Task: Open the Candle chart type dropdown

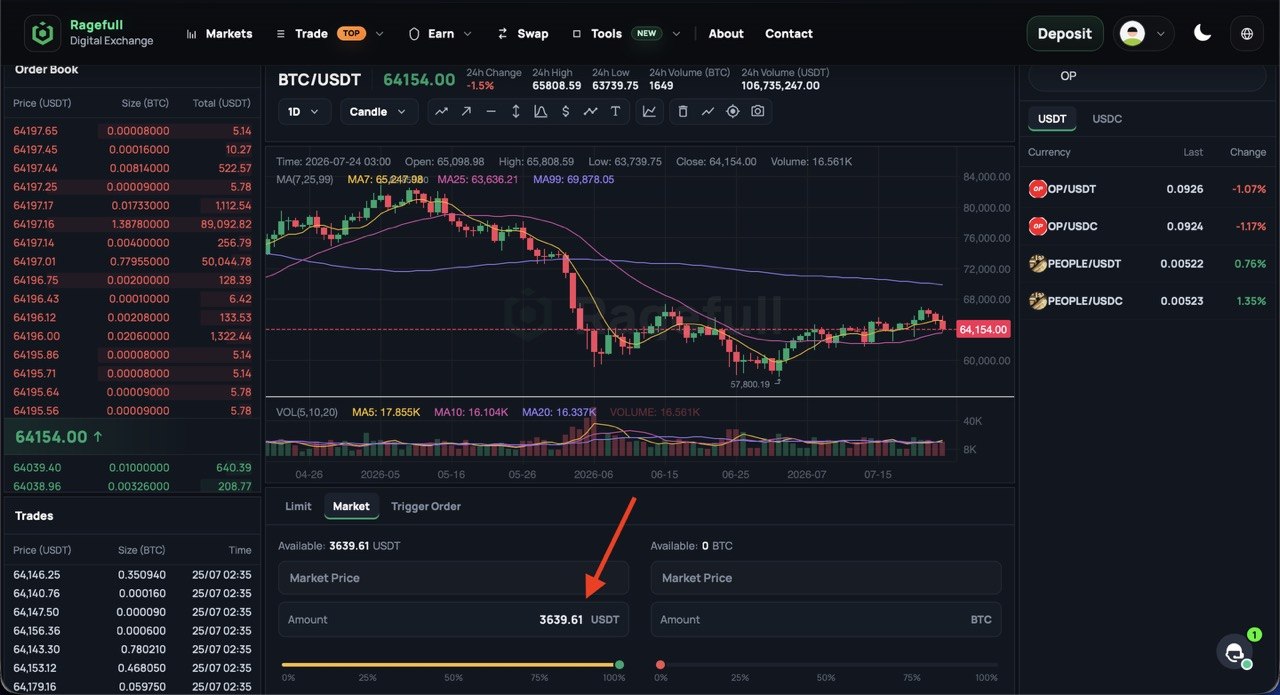Action: click(x=379, y=112)
